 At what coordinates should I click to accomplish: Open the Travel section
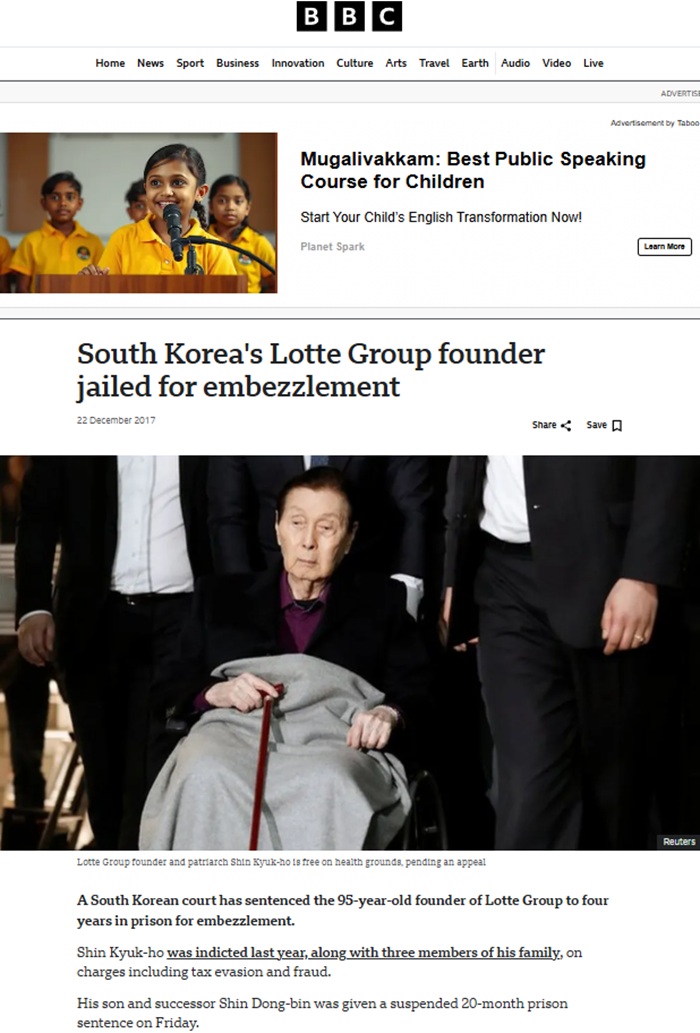point(434,63)
